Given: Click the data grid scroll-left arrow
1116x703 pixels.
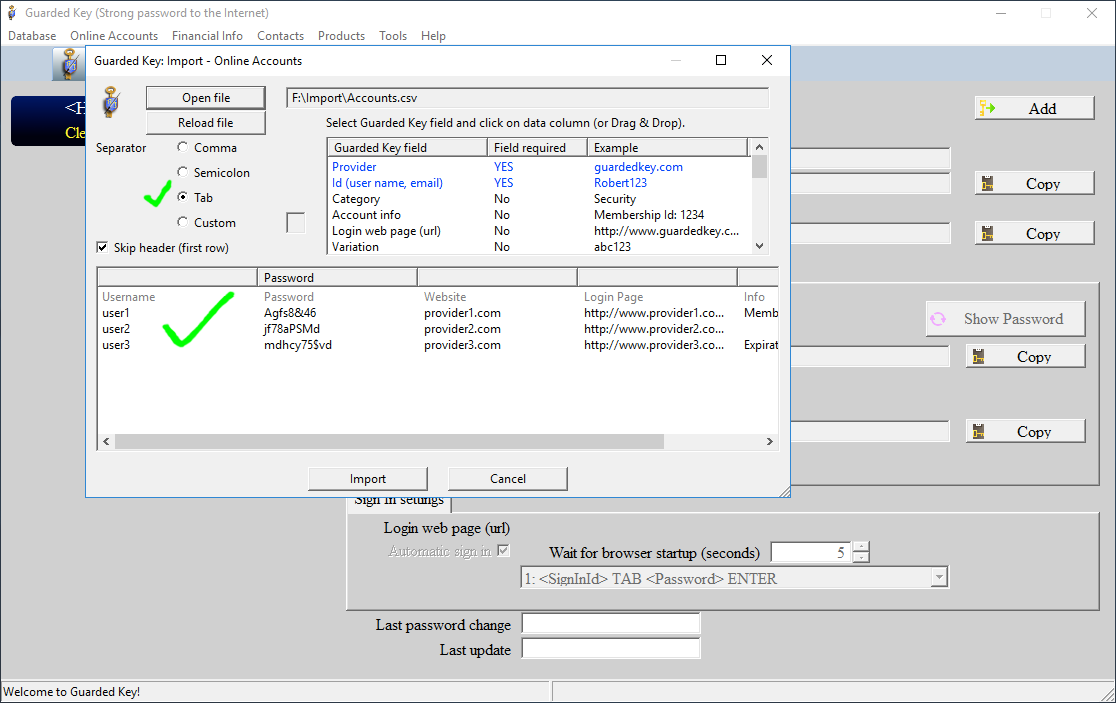Looking at the screenshot, I should pos(106,442).
